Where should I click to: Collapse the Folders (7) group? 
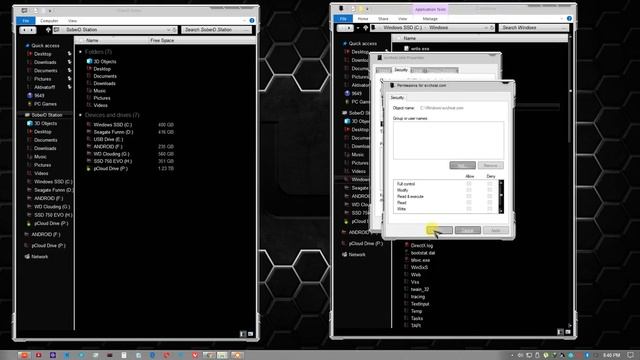(80, 52)
